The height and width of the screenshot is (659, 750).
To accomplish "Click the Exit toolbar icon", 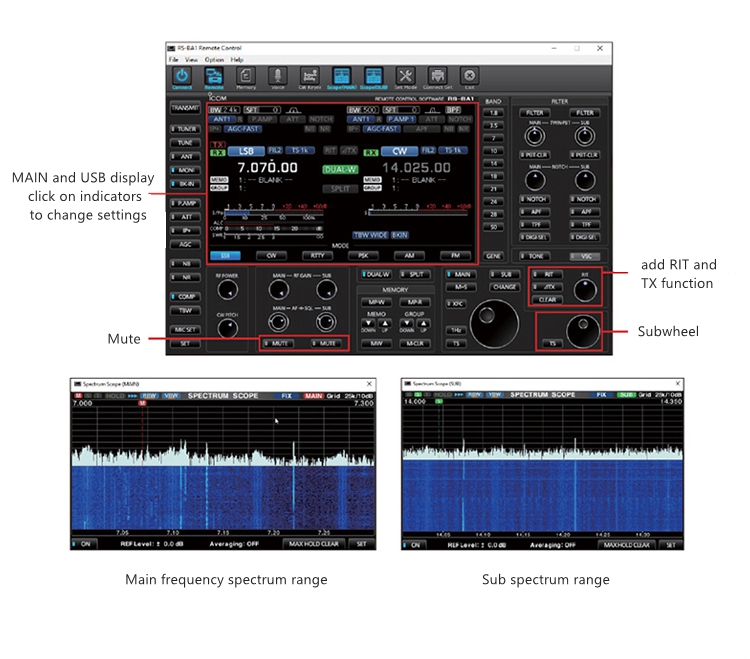I will tap(469, 77).
